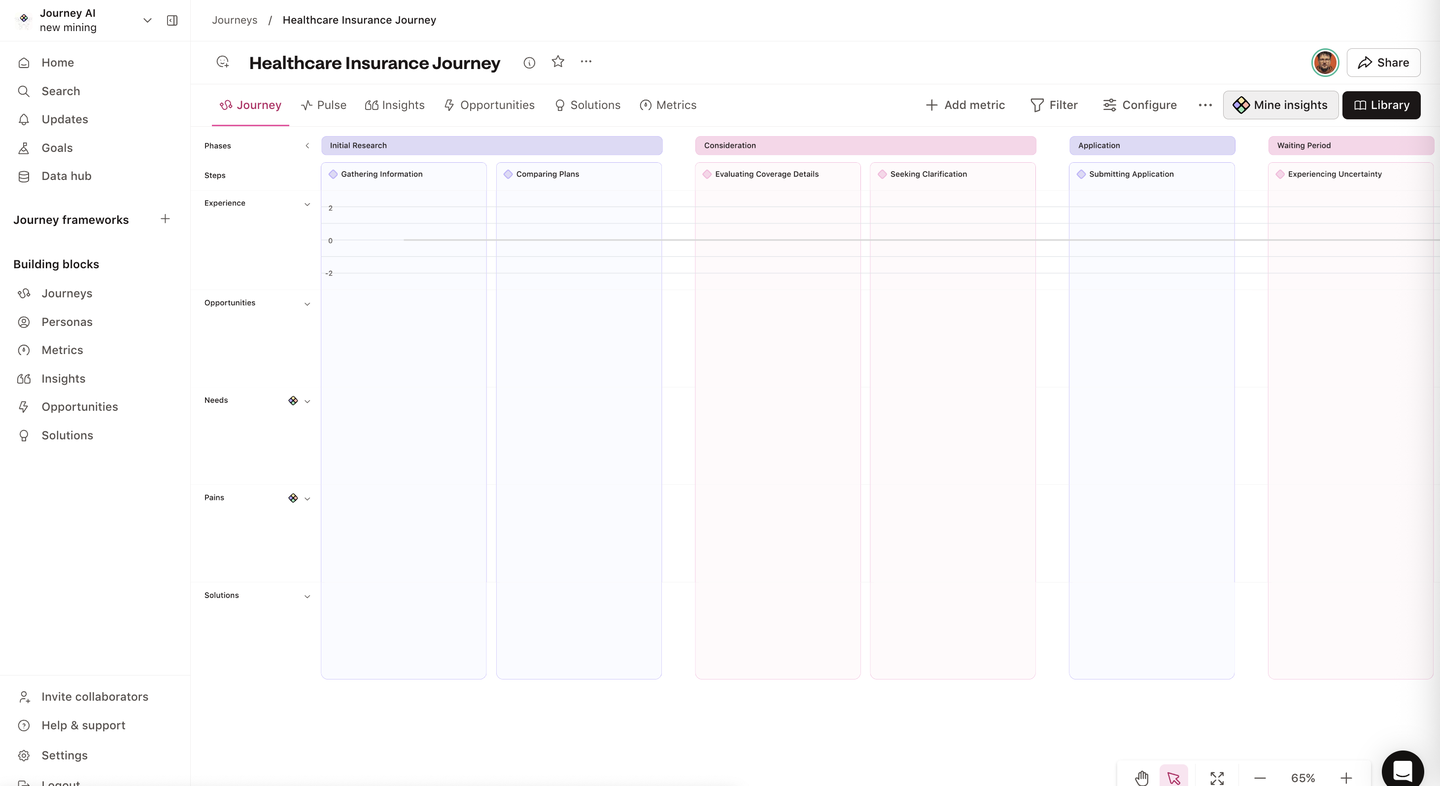Star the Healthcare Insurance Journey
1440x786 pixels.
558,62
